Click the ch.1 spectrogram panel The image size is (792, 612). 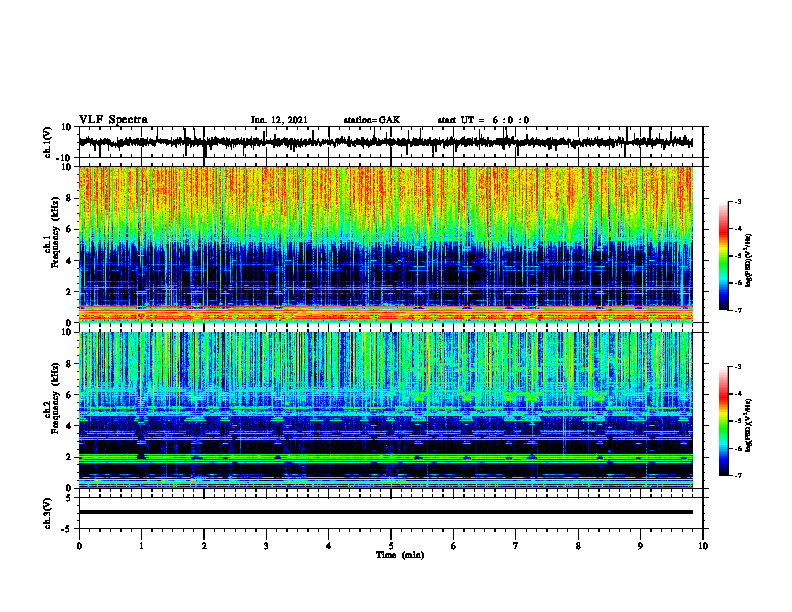385,244
